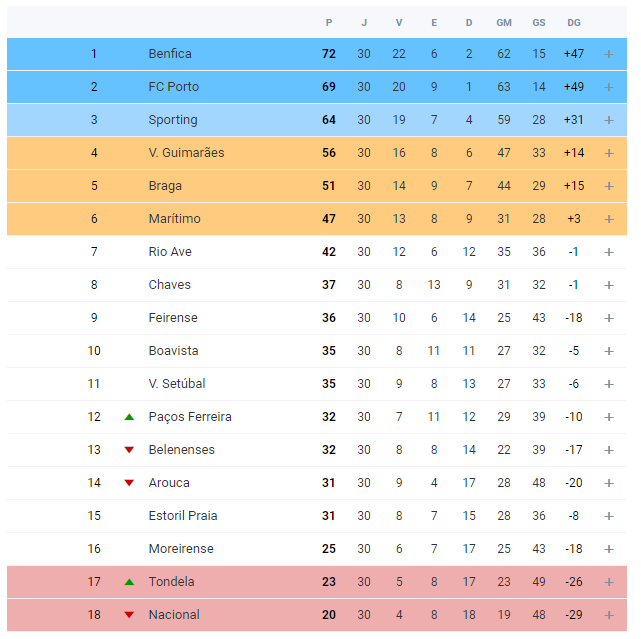Sort table by P points column header
641x639 pixels.
[x=329, y=23]
